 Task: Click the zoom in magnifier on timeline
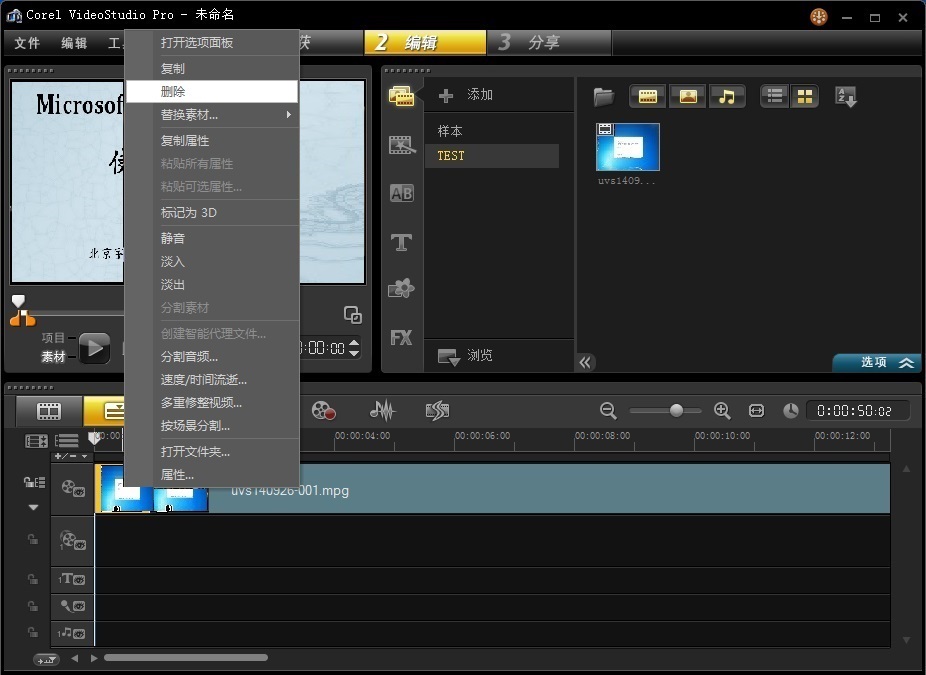coord(722,410)
